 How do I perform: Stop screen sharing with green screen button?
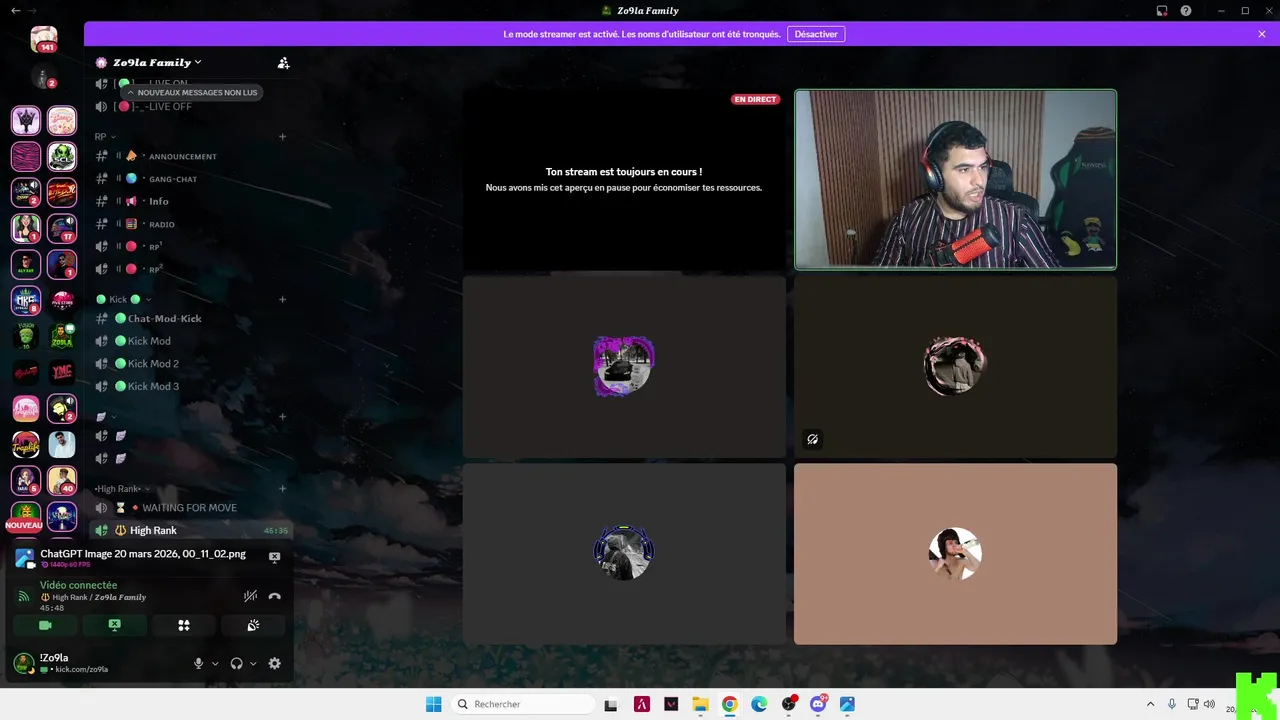[x=114, y=625]
